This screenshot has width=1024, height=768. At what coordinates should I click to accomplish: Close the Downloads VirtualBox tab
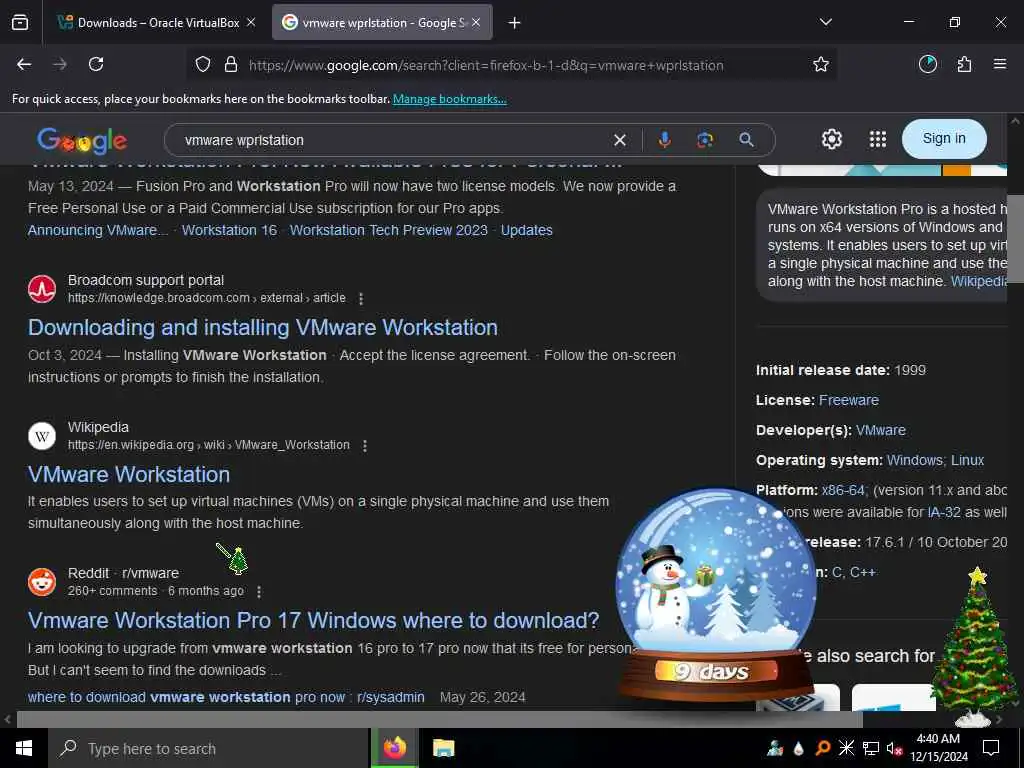tap(251, 22)
